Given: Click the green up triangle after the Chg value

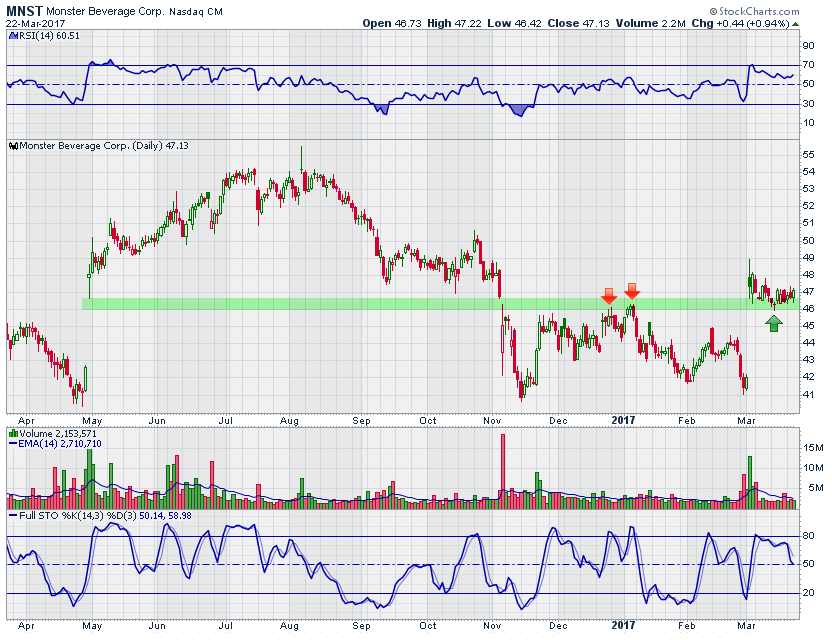Looking at the screenshot, I should coord(795,24).
